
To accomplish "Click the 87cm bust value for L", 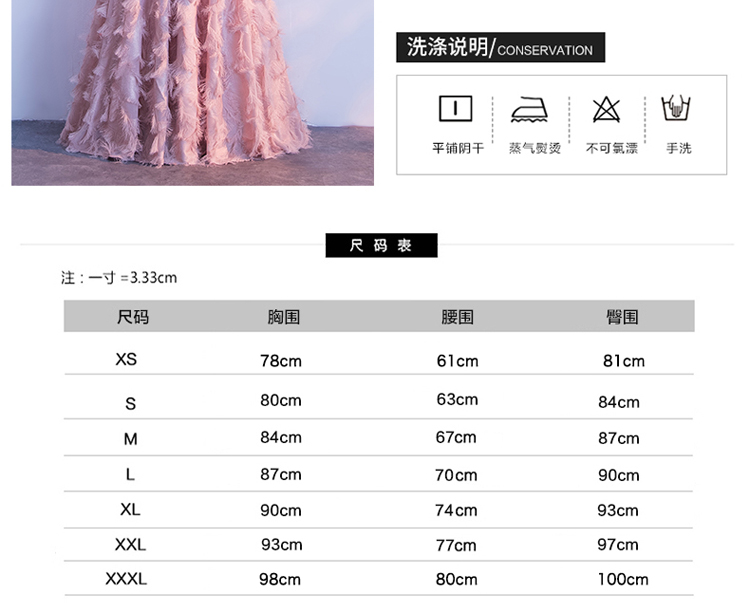I will [281, 474].
